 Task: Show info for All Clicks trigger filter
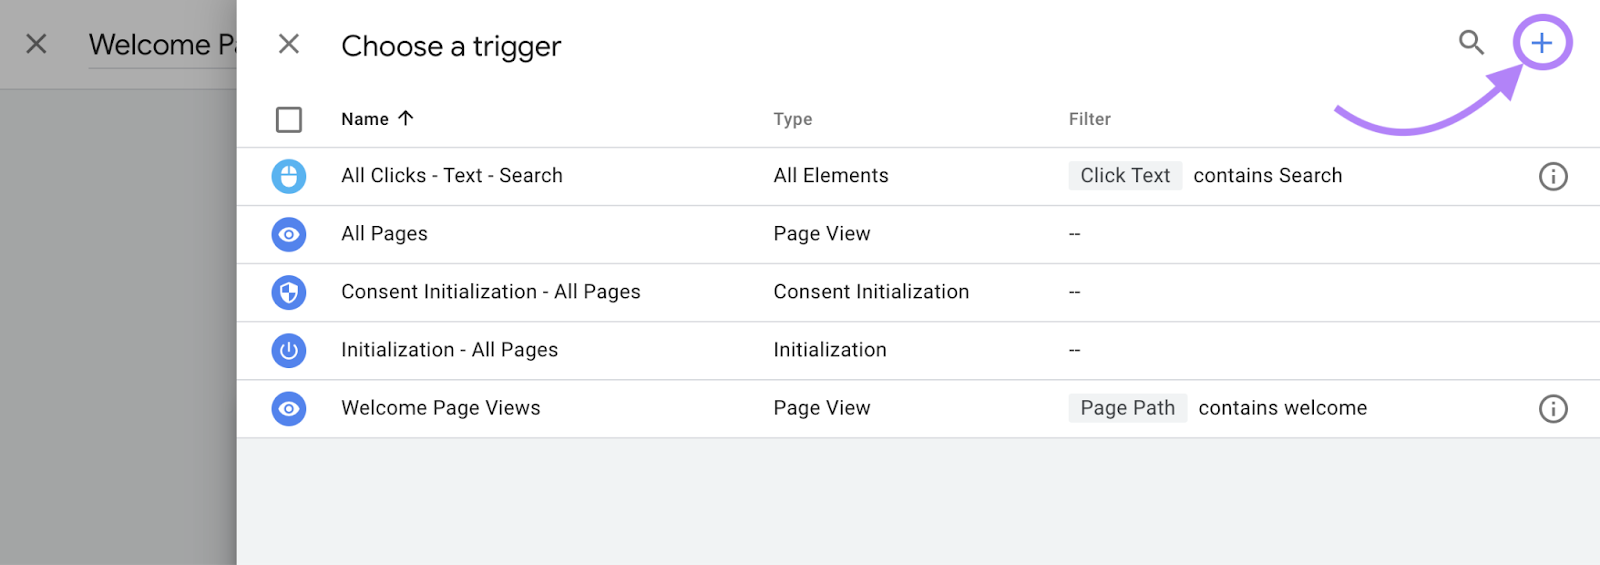click(x=1552, y=177)
